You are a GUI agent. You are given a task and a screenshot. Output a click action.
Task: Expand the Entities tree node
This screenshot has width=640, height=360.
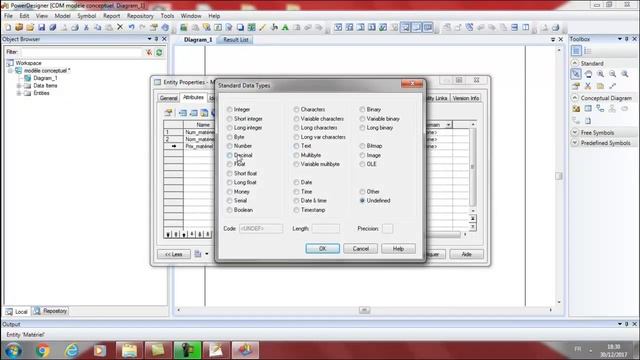[18, 93]
